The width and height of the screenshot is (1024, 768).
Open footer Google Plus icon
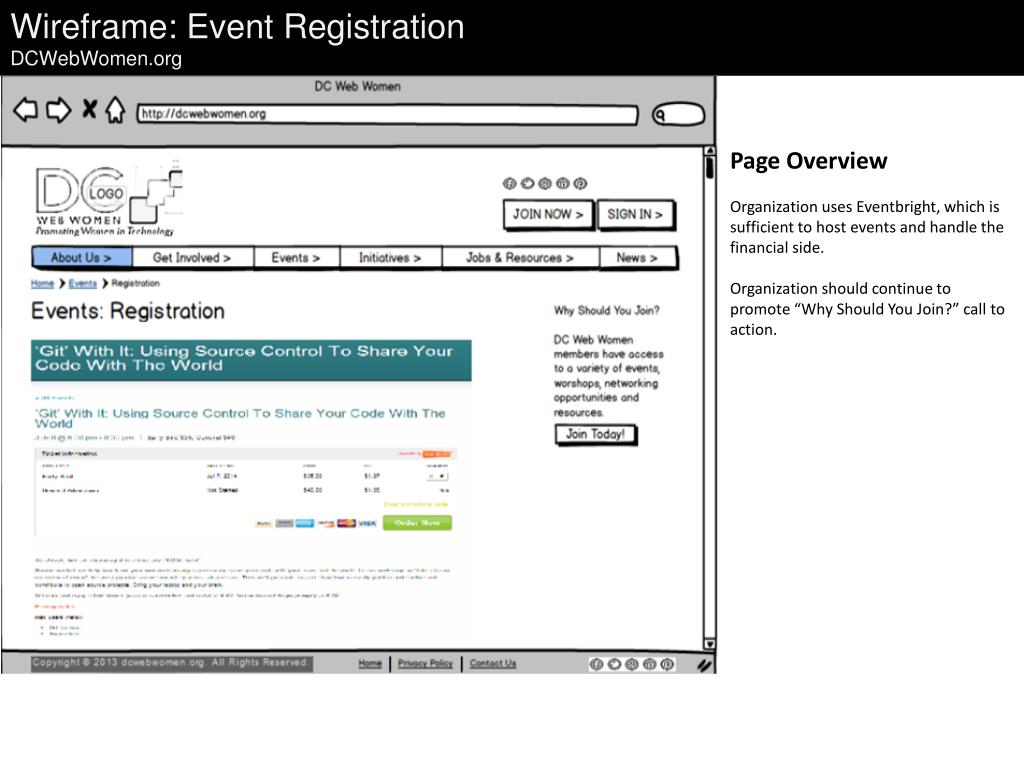632,664
